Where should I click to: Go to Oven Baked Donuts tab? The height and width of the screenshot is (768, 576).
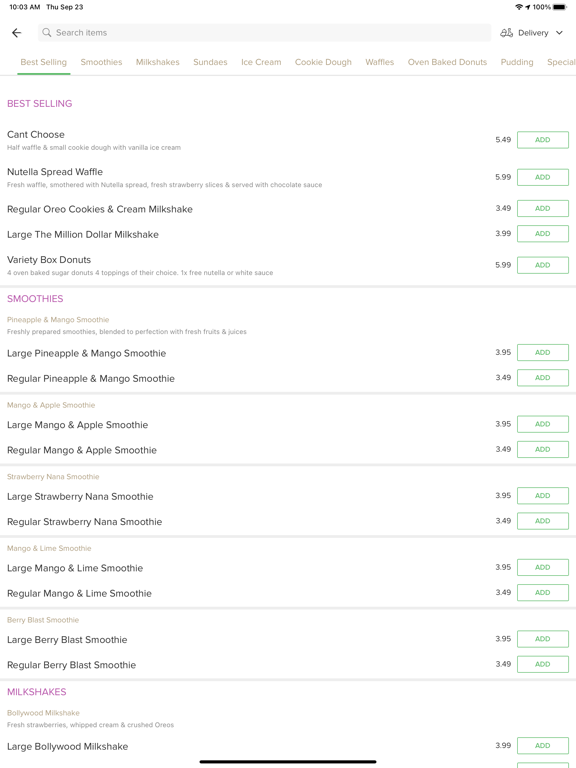(447, 62)
